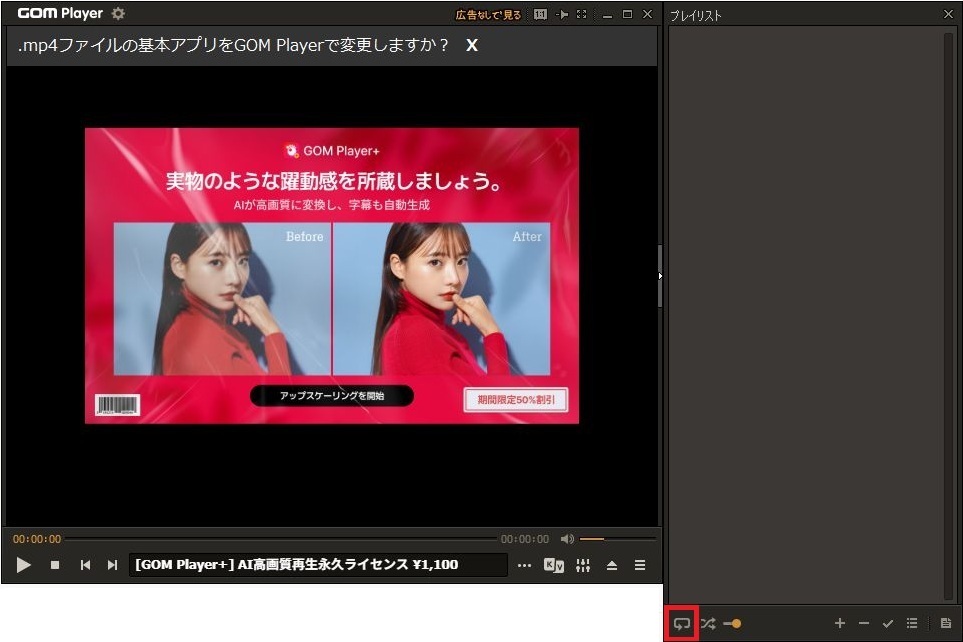Click the 広告なしで見る link
The image size is (963, 642).
(488, 14)
